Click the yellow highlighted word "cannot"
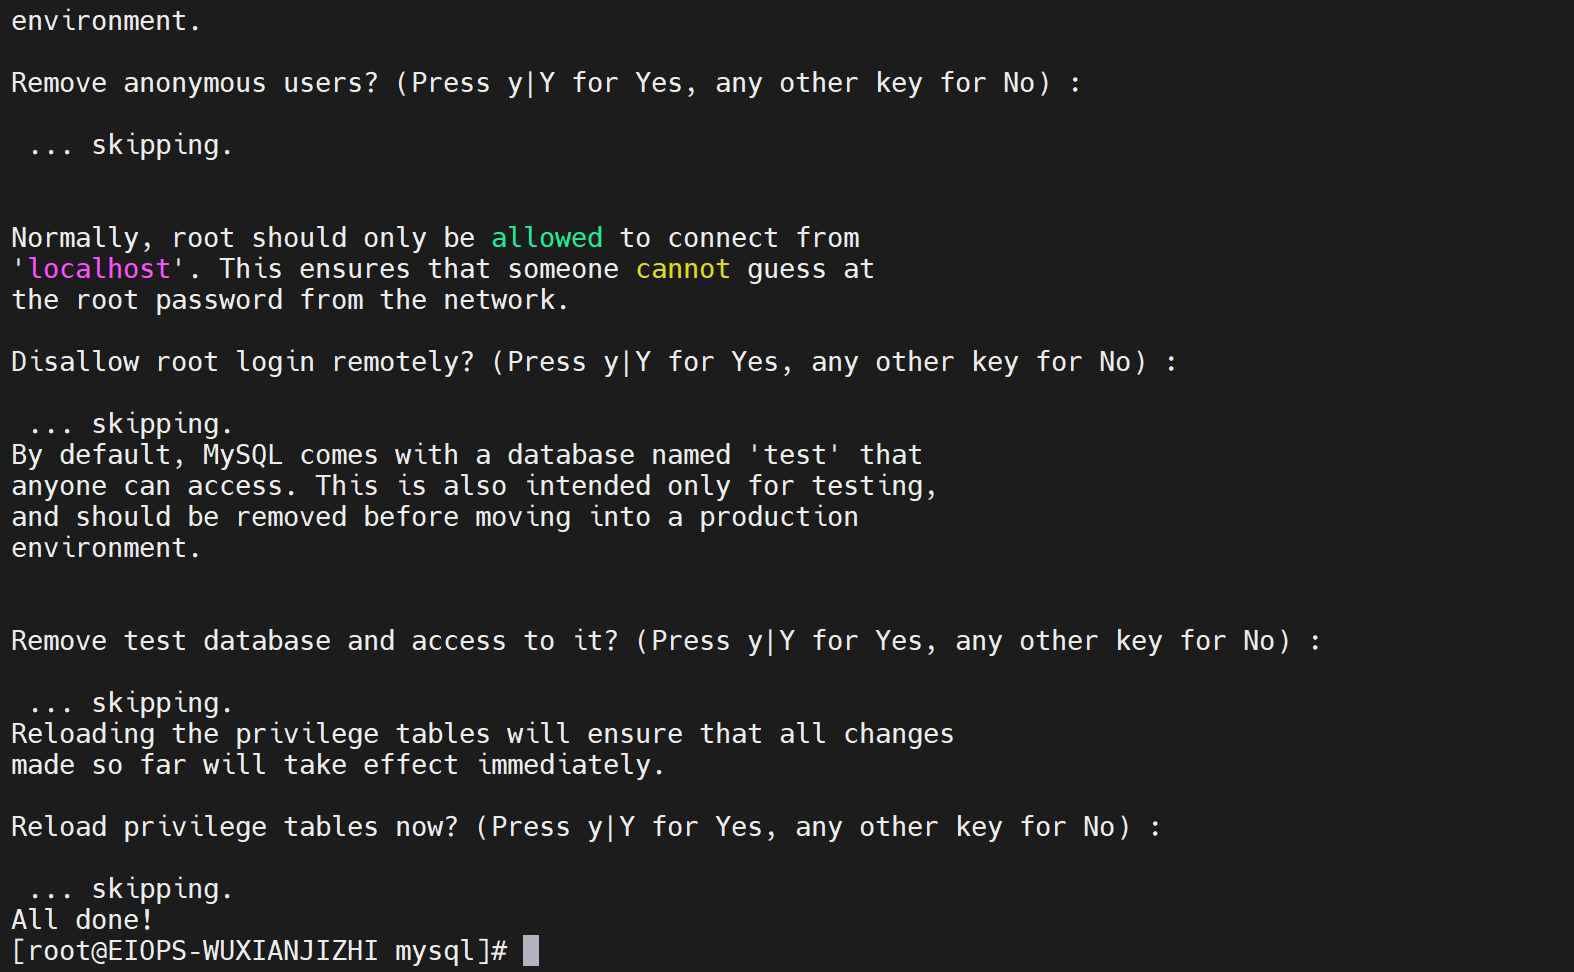Screen dimensions: 1574x972 [x=683, y=269]
